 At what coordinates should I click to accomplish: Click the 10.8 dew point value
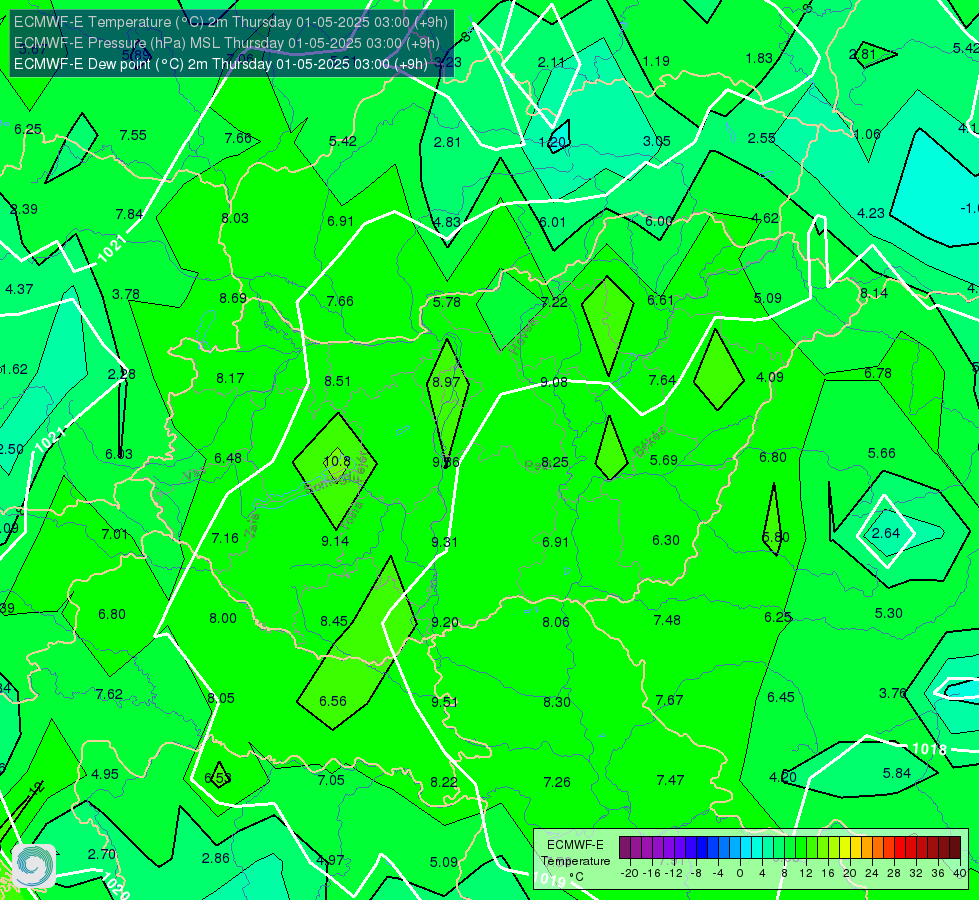pyautogui.click(x=337, y=462)
